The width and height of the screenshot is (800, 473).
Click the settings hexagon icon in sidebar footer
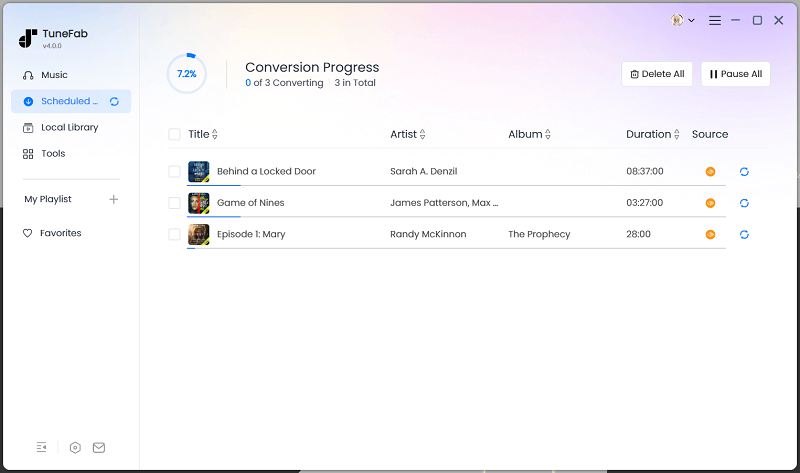[75, 447]
